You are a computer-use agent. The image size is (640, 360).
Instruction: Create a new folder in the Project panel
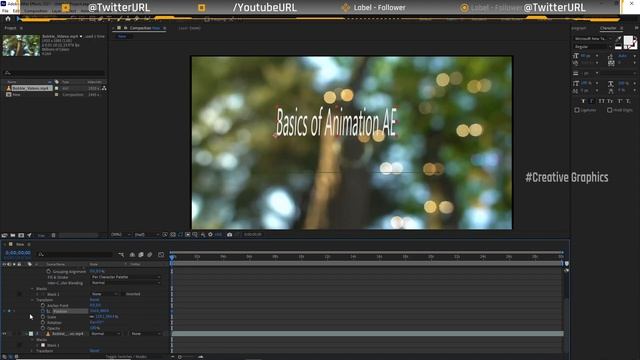[13, 235]
